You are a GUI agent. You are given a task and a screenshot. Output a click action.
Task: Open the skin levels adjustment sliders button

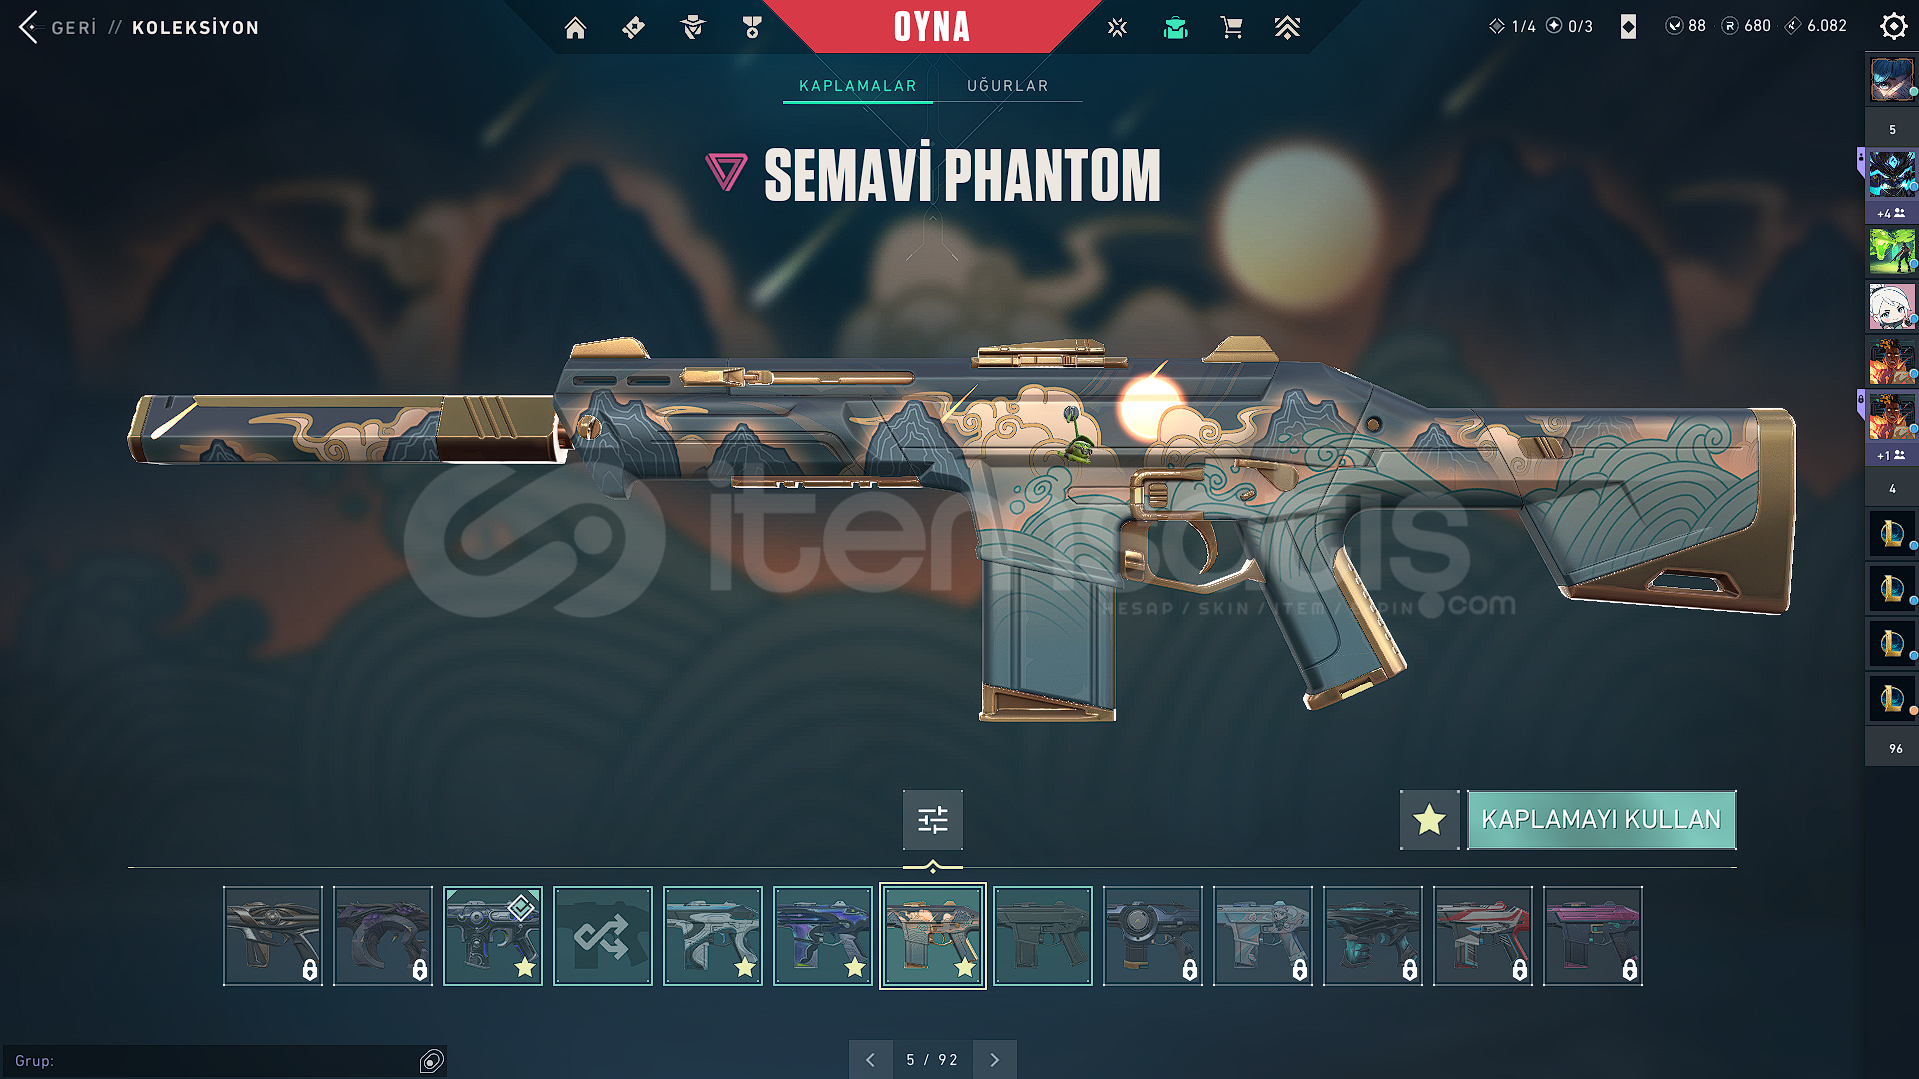tap(932, 820)
